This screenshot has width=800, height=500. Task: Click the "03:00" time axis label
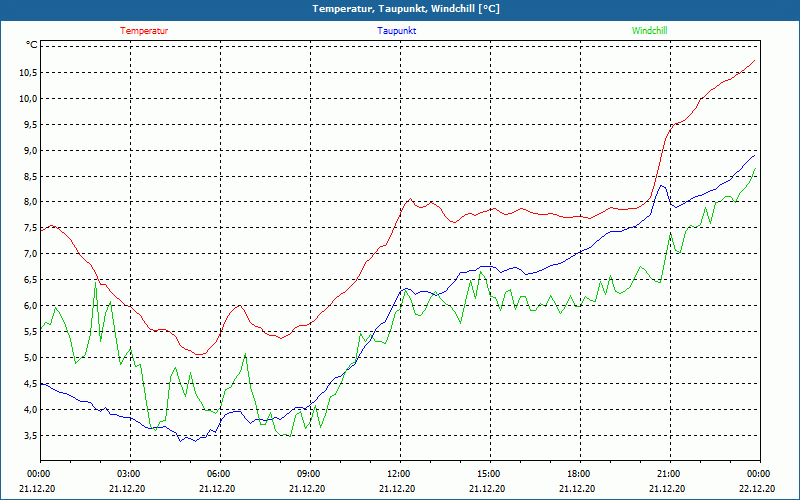click(130, 474)
